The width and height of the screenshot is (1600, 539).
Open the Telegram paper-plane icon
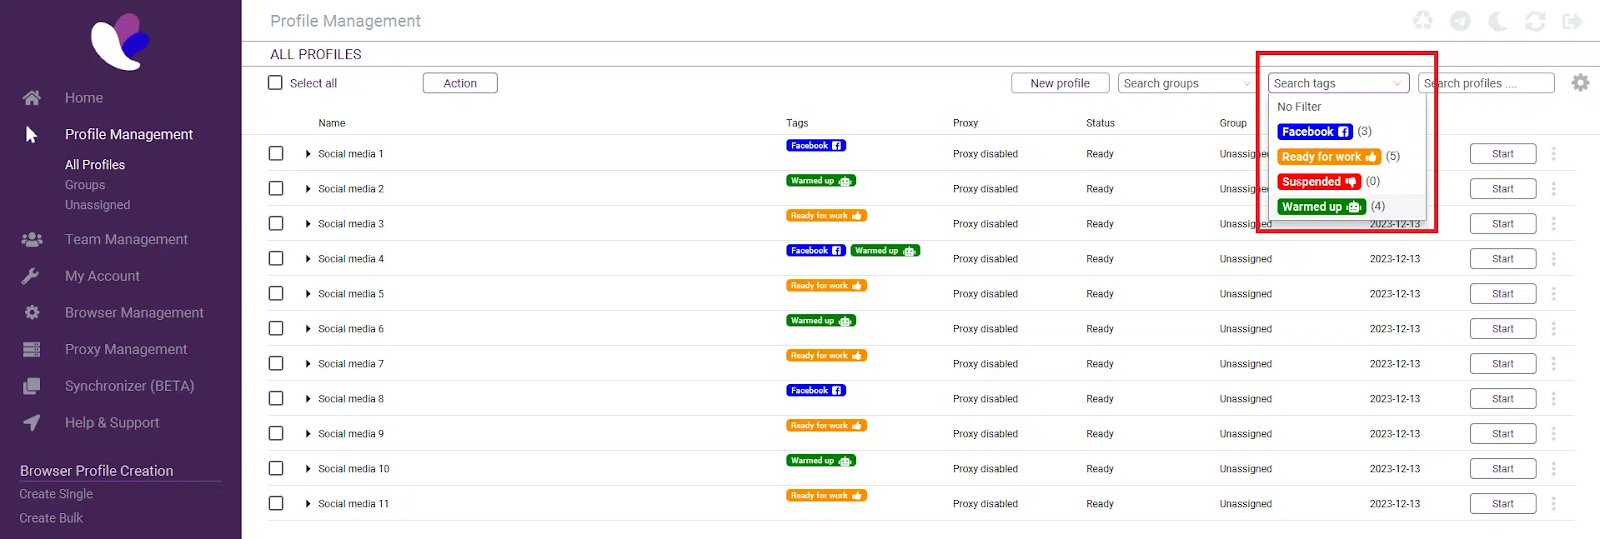1460,21
